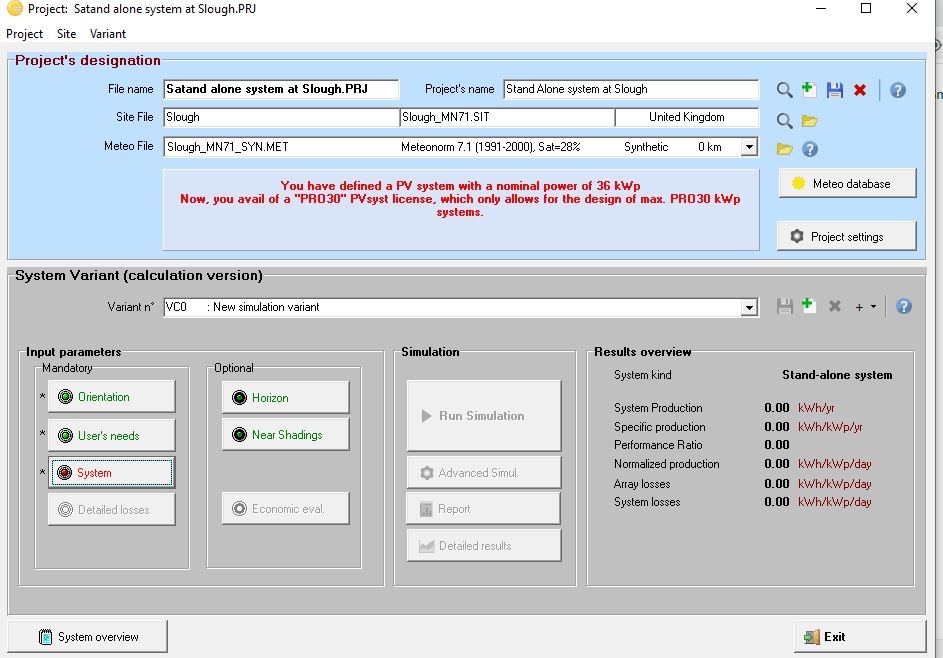Expand the Meteo File dropdown arrow

coord(749,147)
